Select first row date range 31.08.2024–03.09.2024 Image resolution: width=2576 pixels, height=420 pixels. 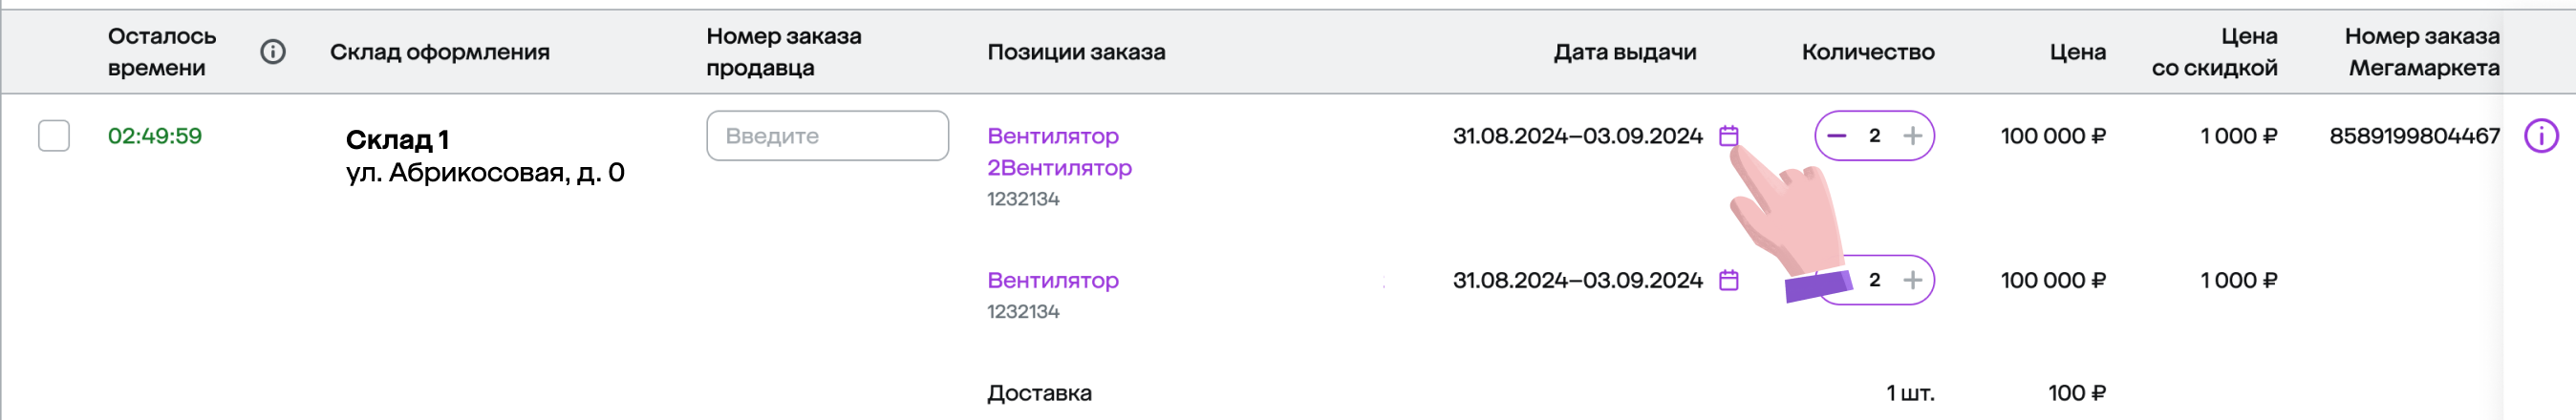[x=1577, y=136]
